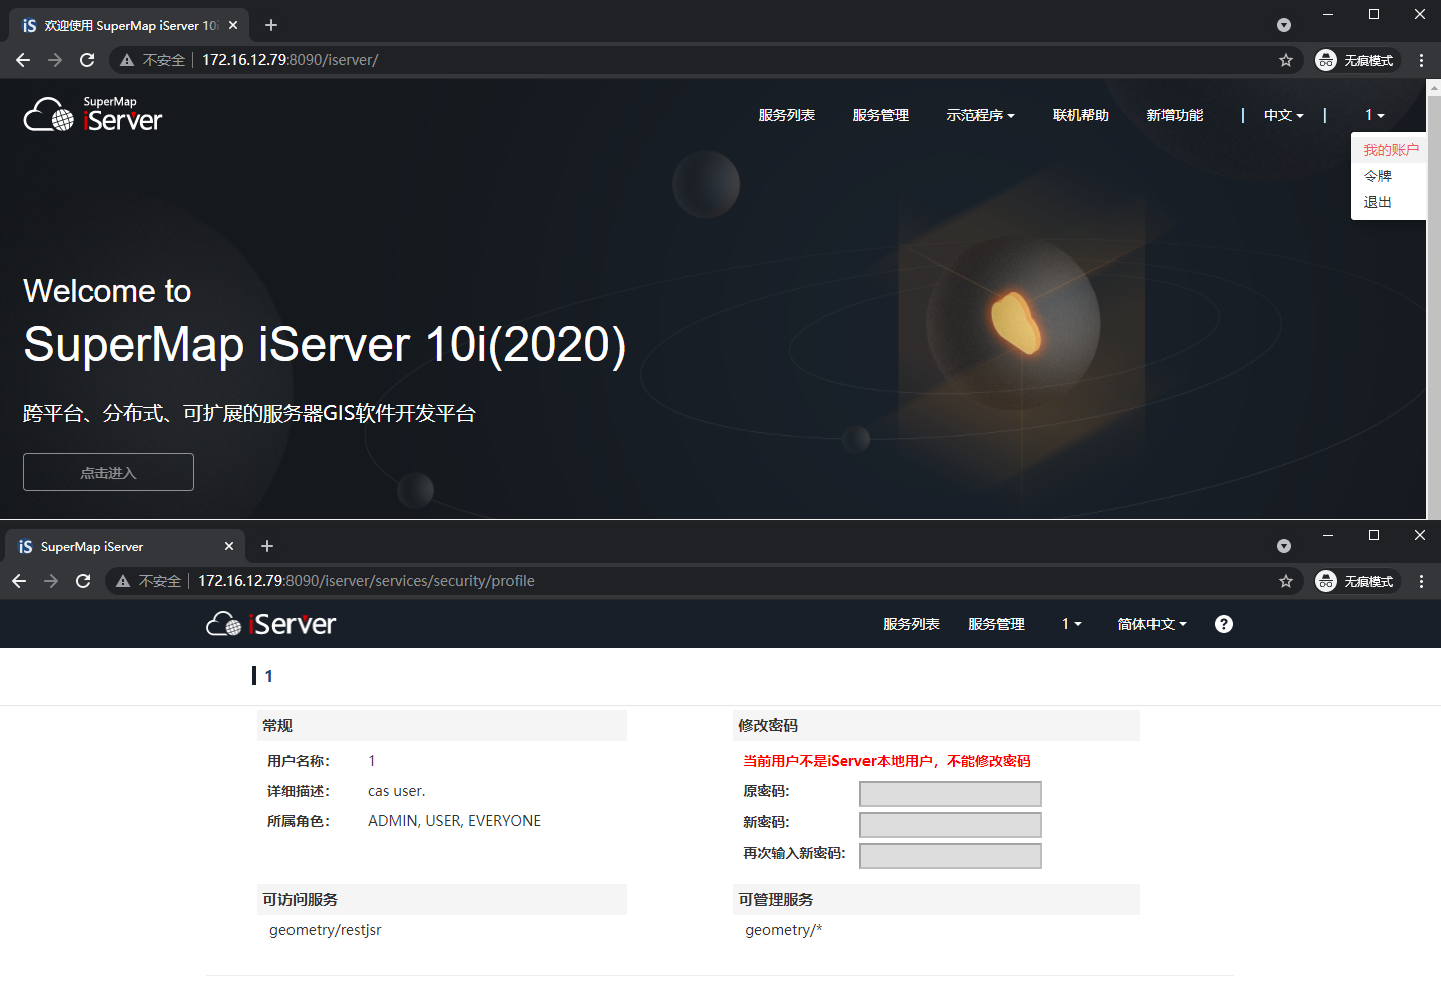Click the bottom window address bar URL
The width and height of the screenshot is (1441, 987).
(366, 581)
